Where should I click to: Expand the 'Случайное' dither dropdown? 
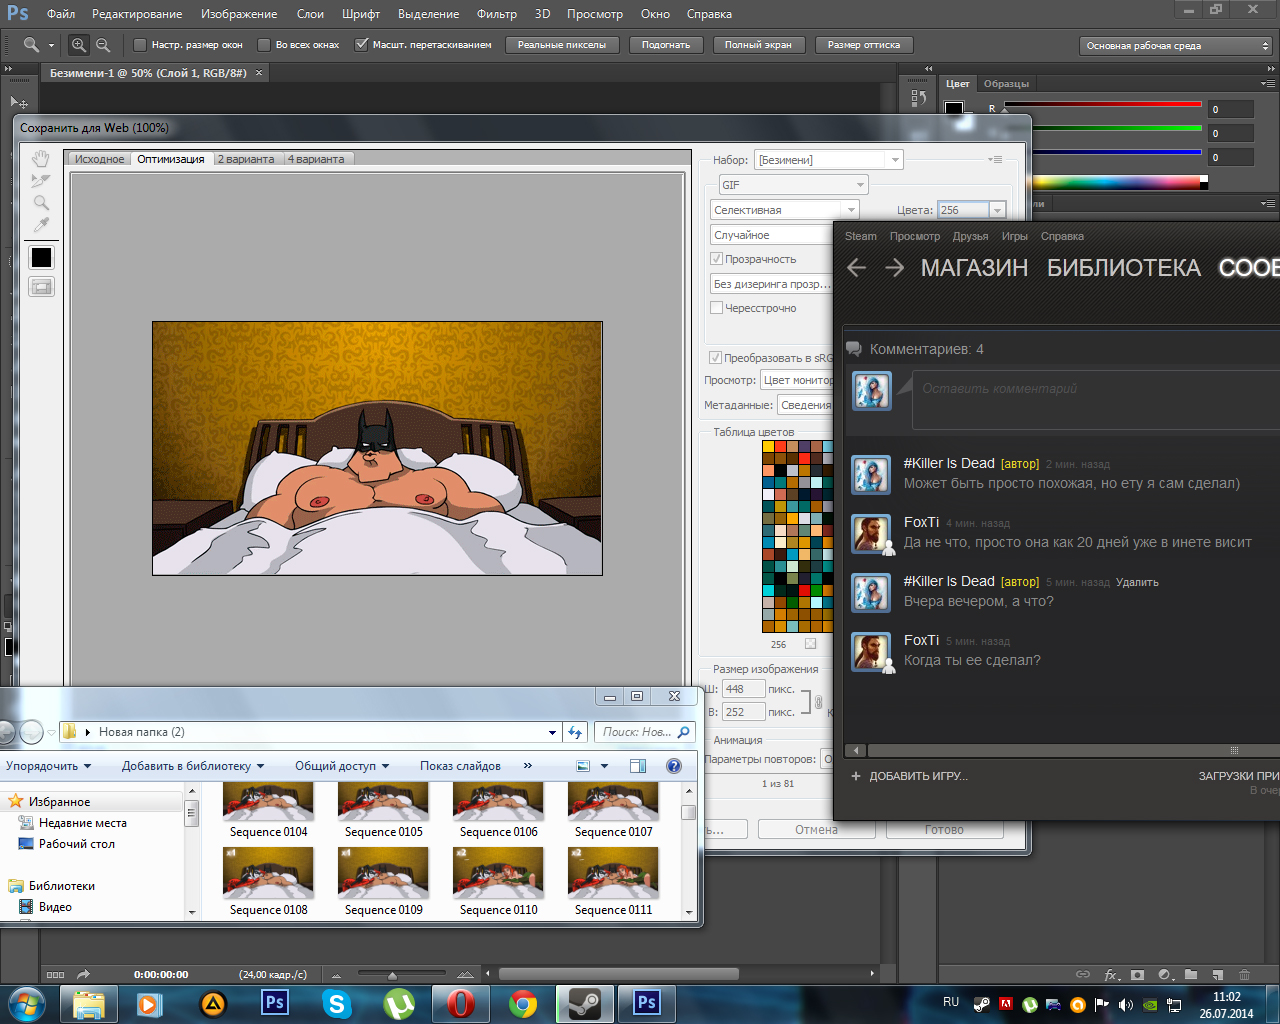[x=772, y=235]
